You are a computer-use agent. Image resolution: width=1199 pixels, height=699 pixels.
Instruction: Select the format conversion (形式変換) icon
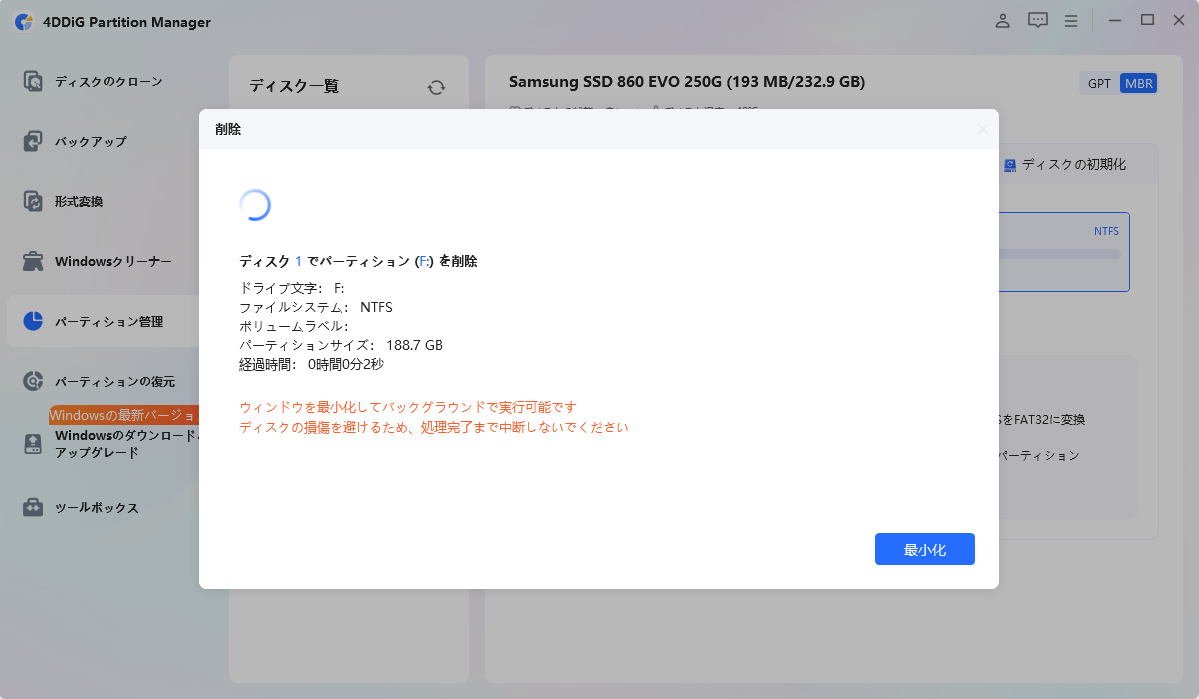point(33,201)
